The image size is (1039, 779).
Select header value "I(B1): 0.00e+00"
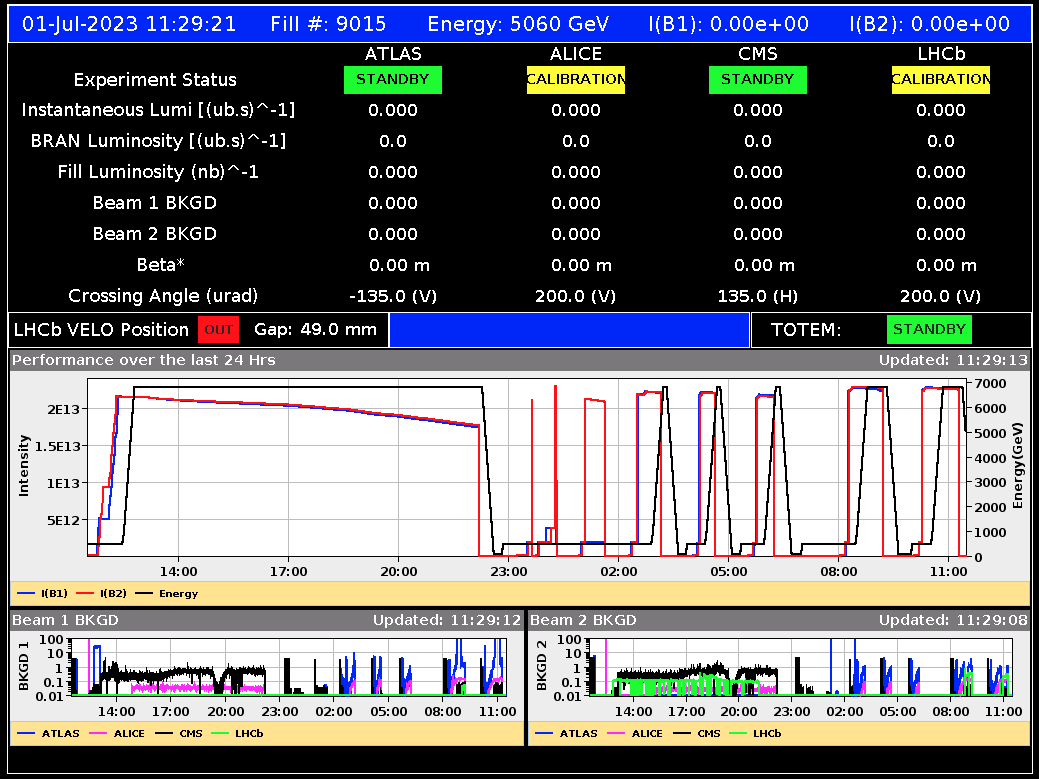point(729,25)
